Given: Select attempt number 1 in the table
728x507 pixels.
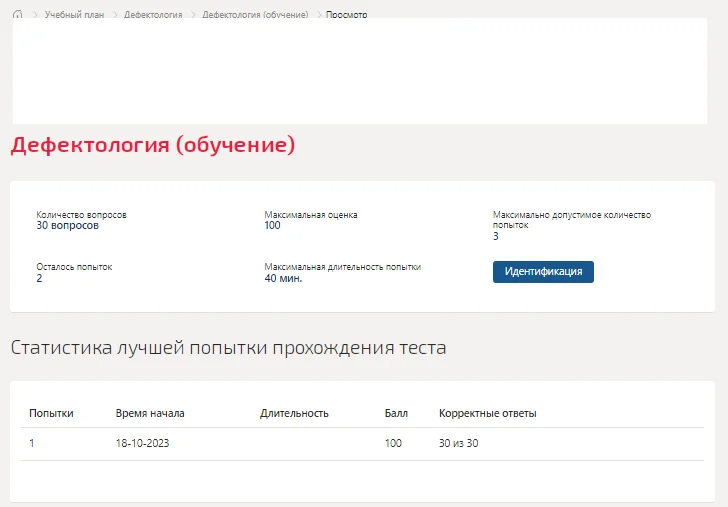Looking at the screenshot, I should tap(32, 443).
